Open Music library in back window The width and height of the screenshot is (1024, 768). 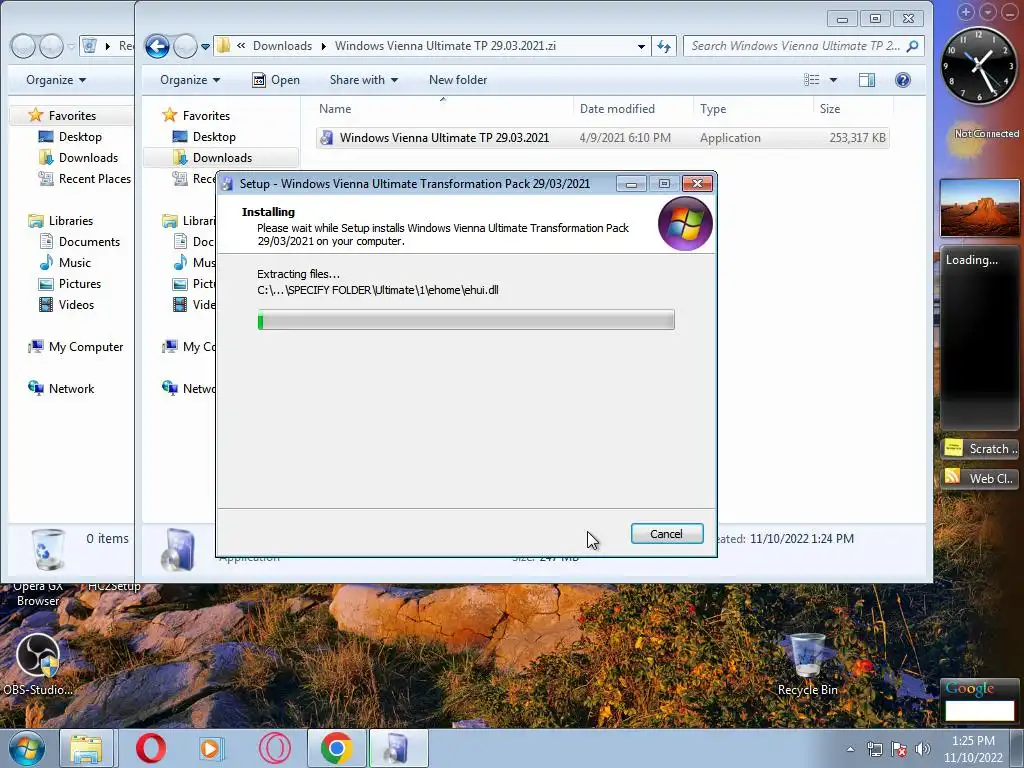click(74, 263)
